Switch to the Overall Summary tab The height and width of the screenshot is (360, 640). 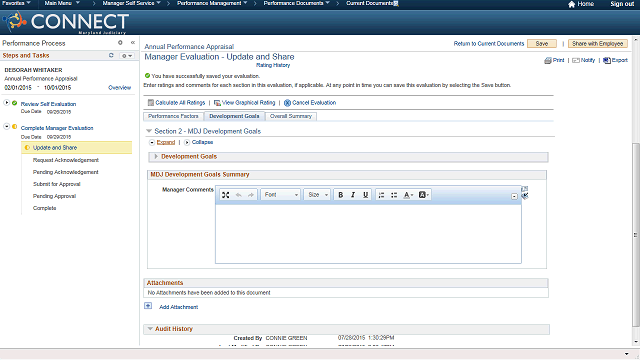click(x=291, y=116)
